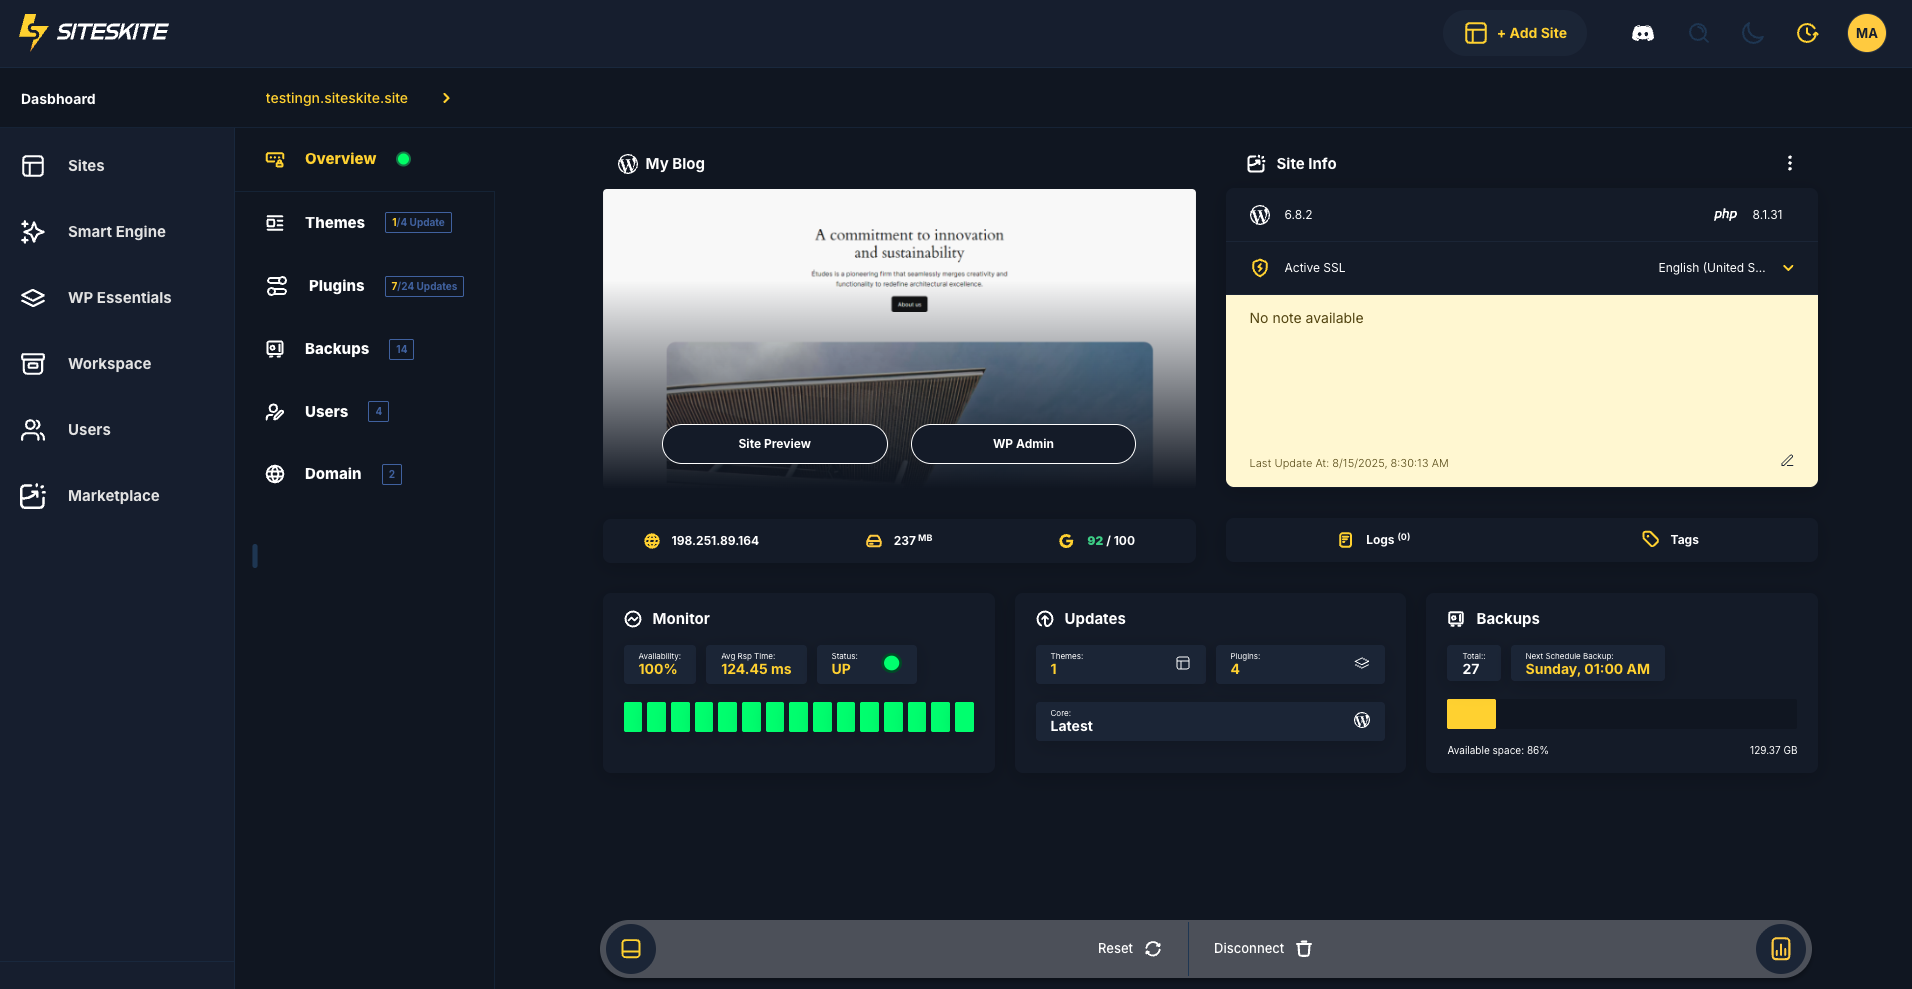Click the Total 27 backups tile
This screenshot has height=989, width=1912.
(1474, 664)
